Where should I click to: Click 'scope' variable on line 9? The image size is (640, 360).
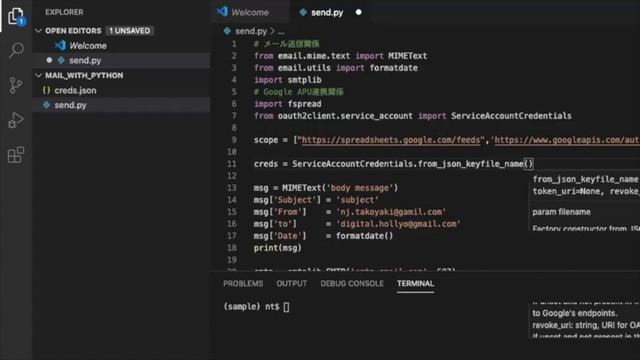click(266, 140)
